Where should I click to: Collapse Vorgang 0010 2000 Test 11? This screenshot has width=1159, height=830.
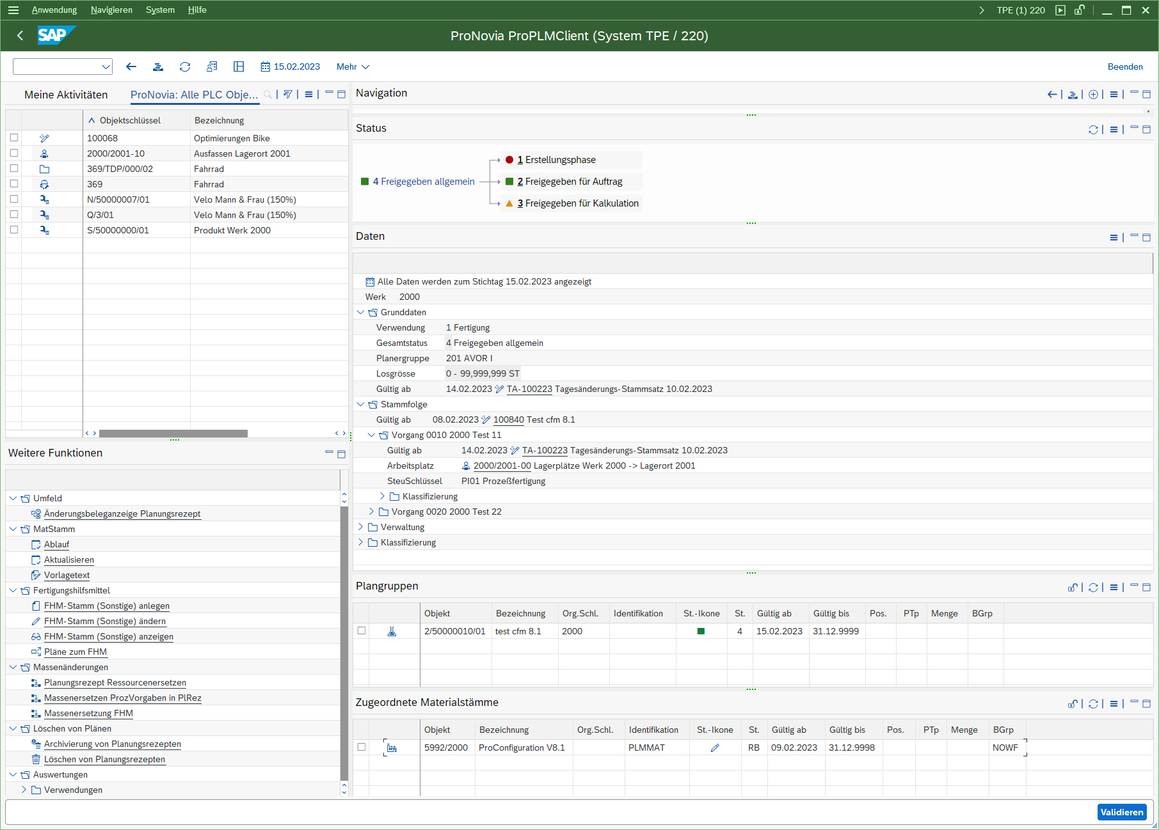372,435
